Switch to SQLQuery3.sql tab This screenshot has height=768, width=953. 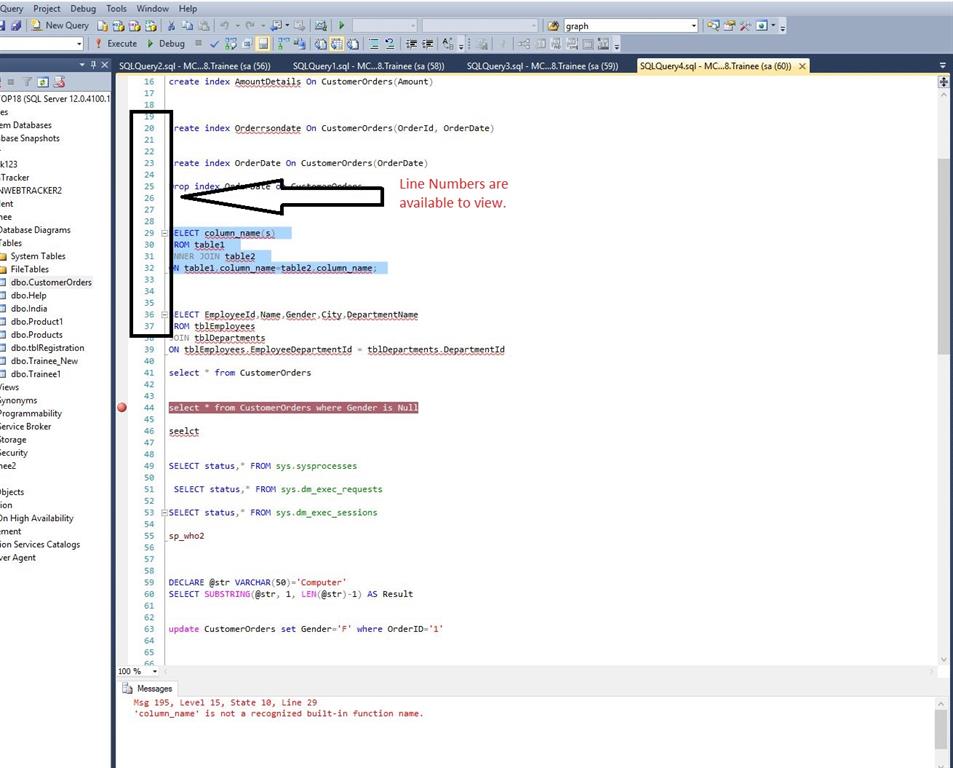(542, 66)
